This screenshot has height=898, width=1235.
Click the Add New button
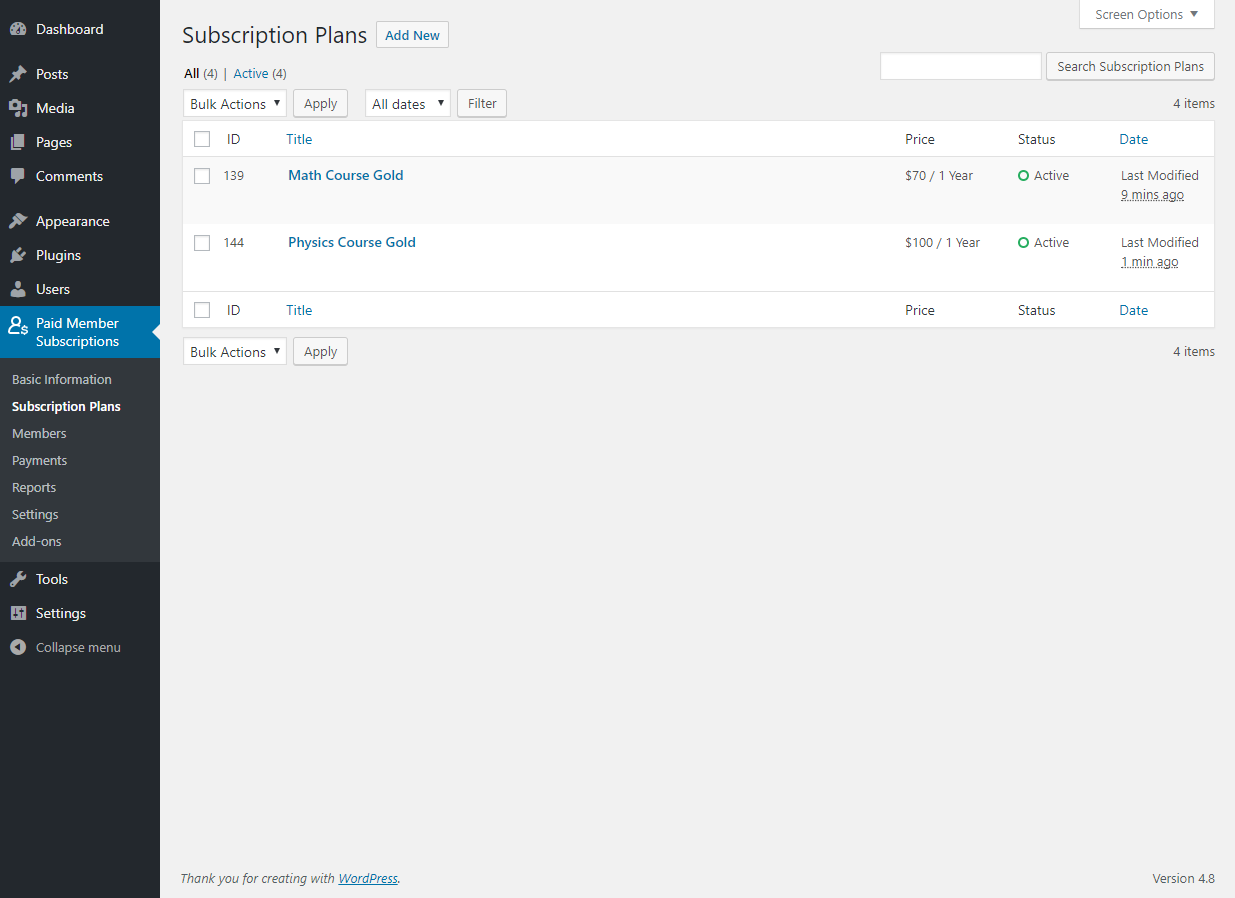(412, 34)
